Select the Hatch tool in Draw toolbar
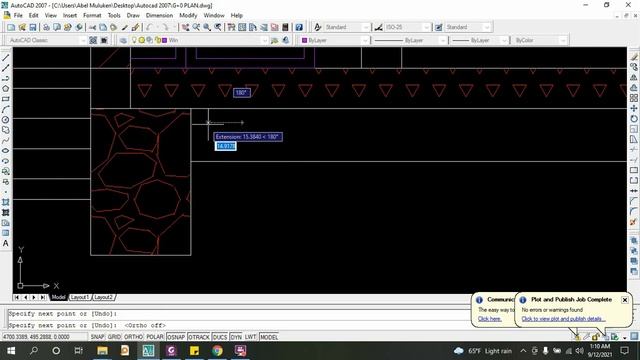This screenshot has width=640, height=360. (x=6, y=202)
